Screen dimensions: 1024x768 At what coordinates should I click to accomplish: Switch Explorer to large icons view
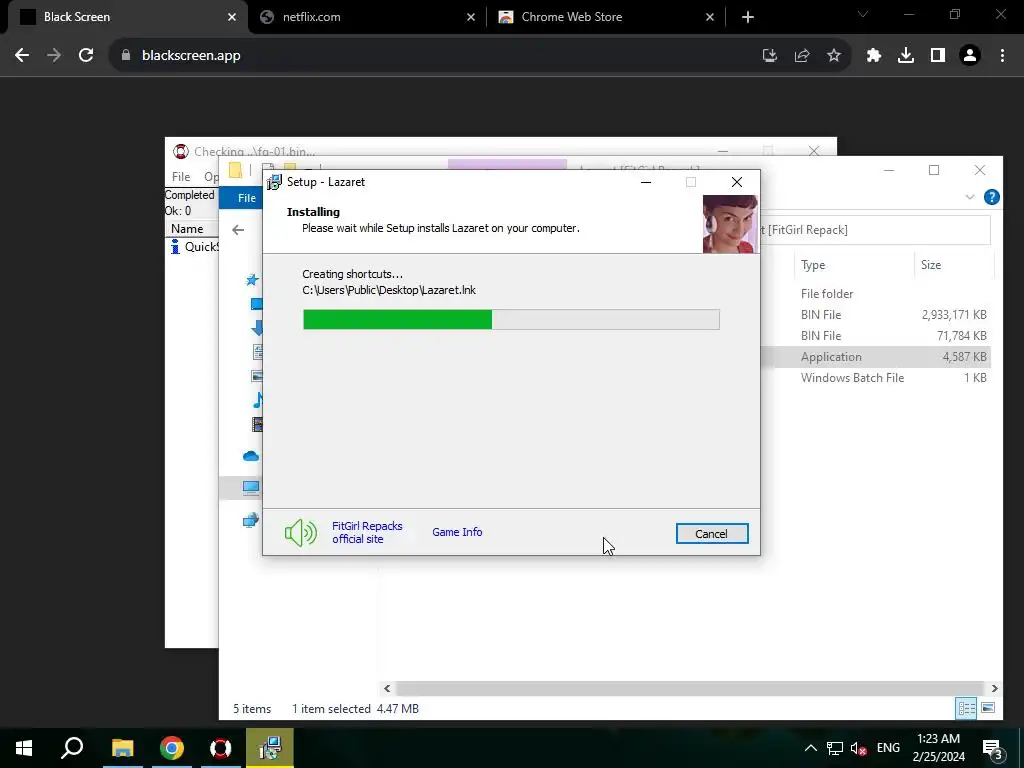988,708
